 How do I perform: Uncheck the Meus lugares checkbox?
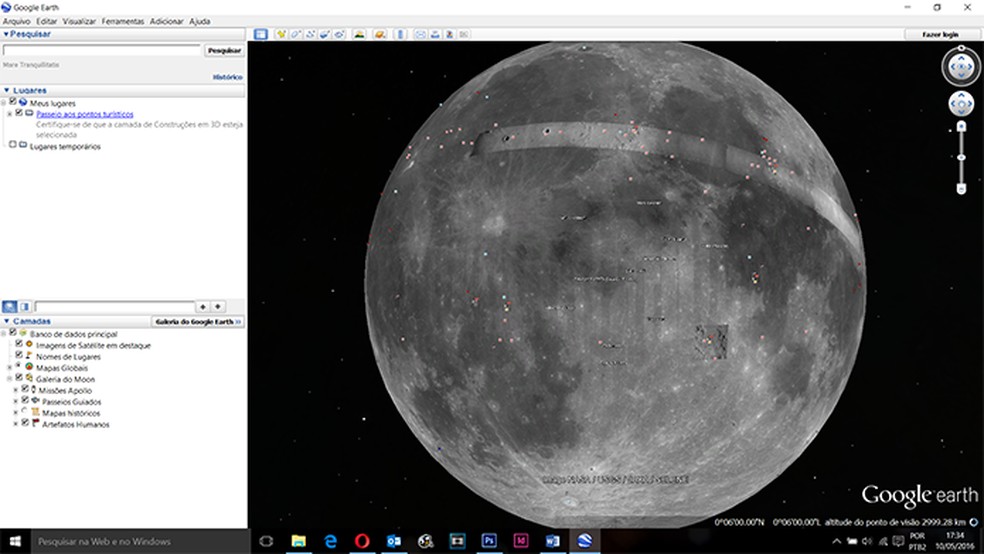13,102
